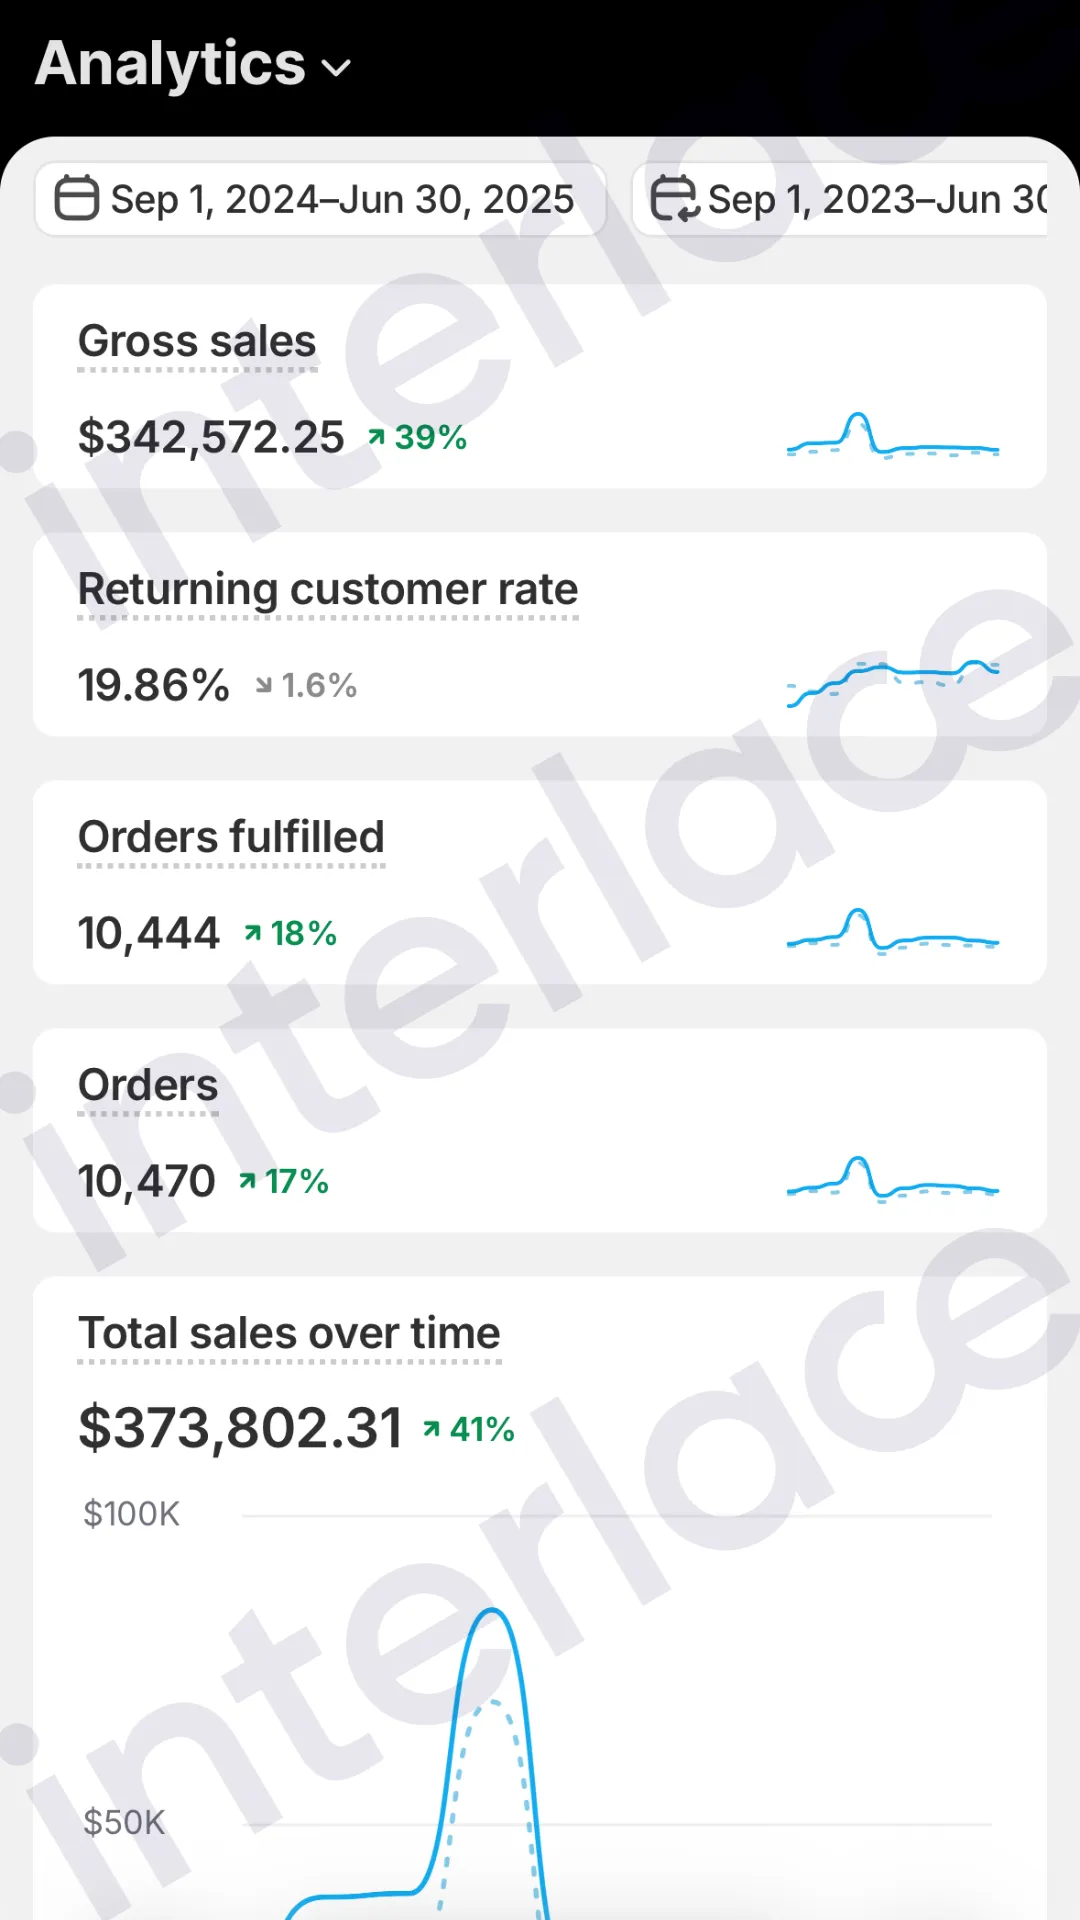The width and height of the screenshot is (1080, 1920).
Task: Click the 18% increase arrow icon
Action: tap(253, 933)
